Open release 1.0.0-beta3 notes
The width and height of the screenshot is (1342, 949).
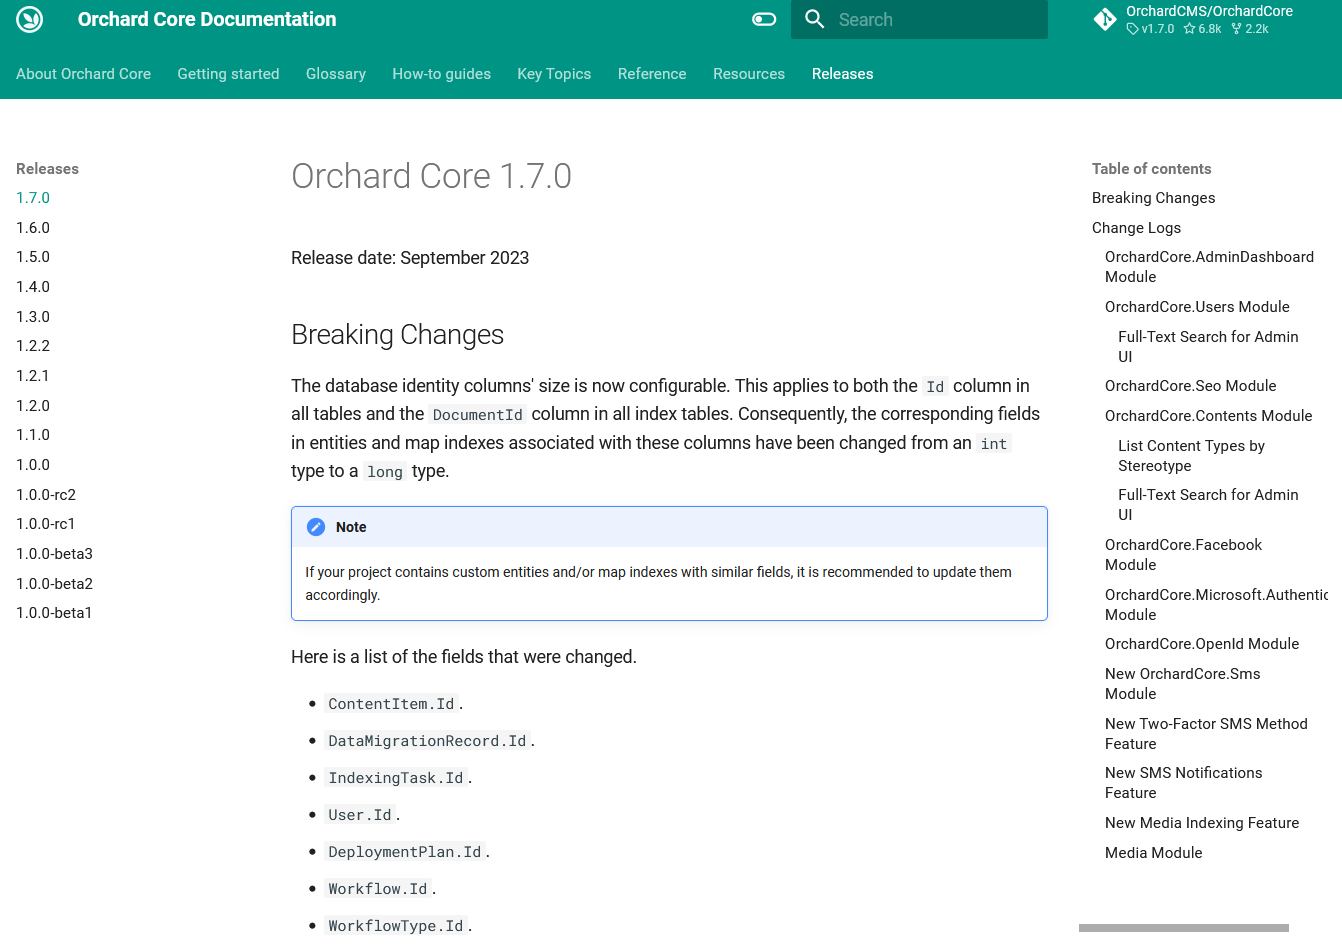54,554
